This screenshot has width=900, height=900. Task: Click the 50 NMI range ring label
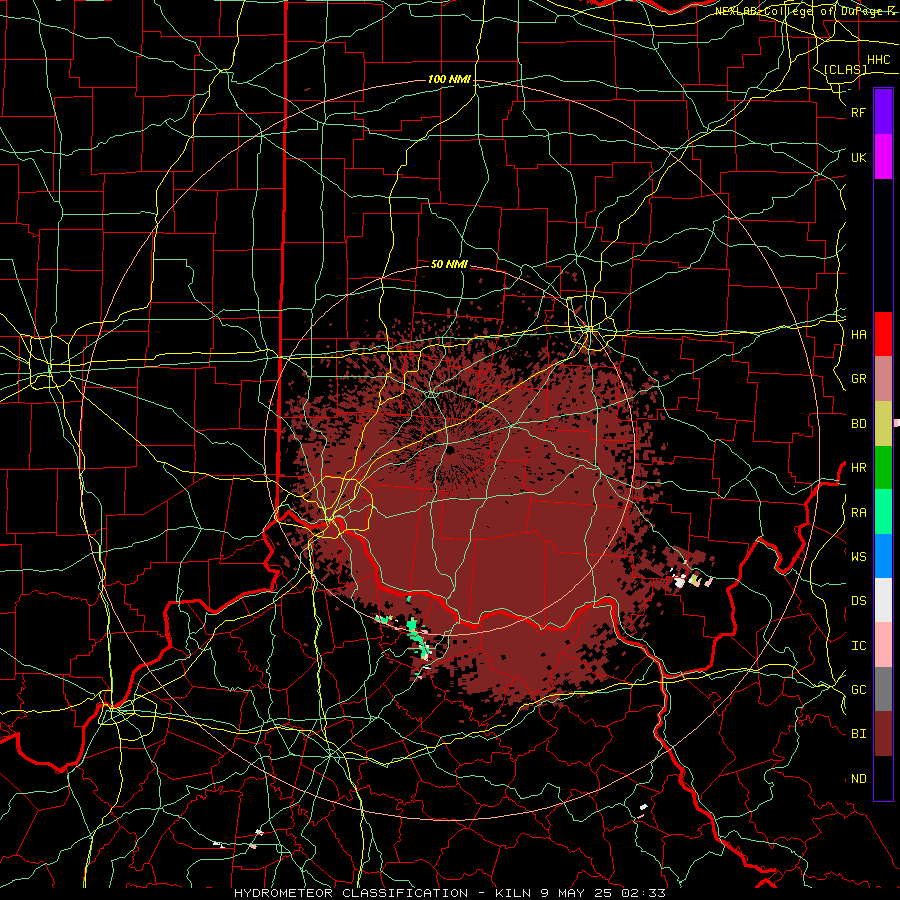point(449,264)
